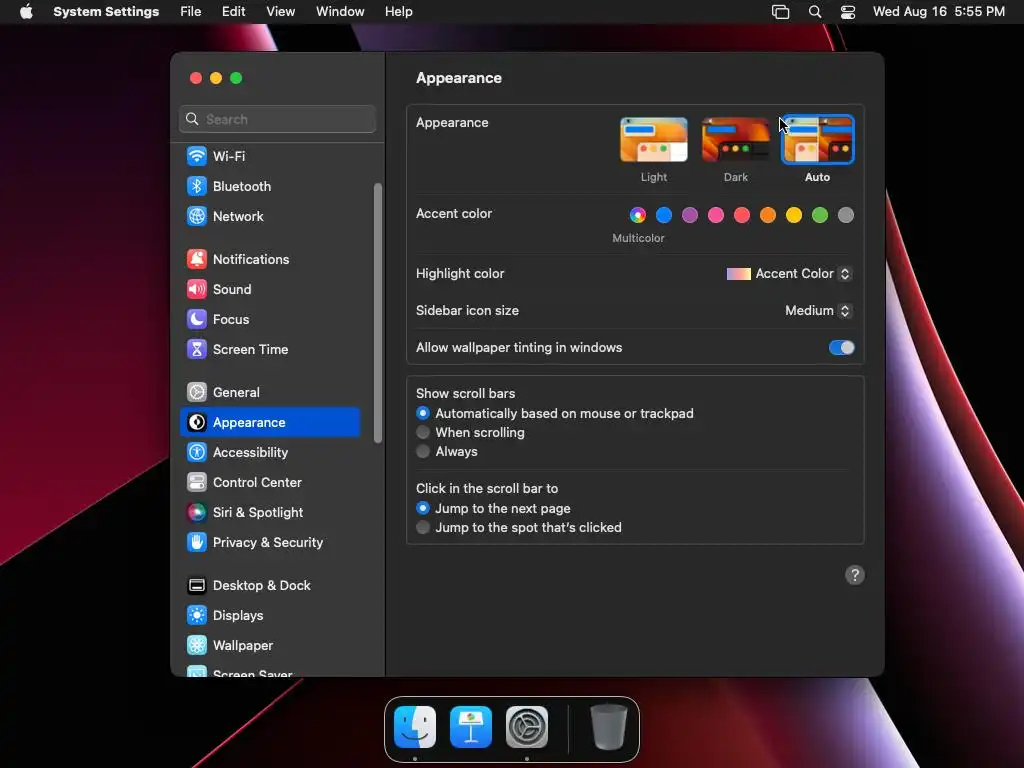Choose Jump to the next page
The width and height of the screenshot is (1024, 768).
(x=423, y=508)
